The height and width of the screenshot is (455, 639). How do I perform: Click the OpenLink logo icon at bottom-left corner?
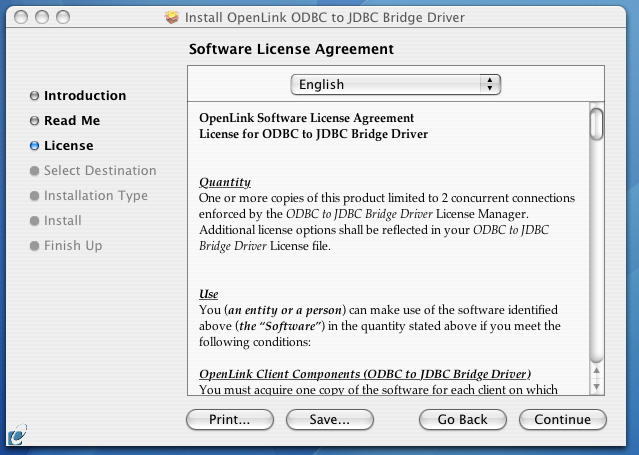tap(18, 435)
